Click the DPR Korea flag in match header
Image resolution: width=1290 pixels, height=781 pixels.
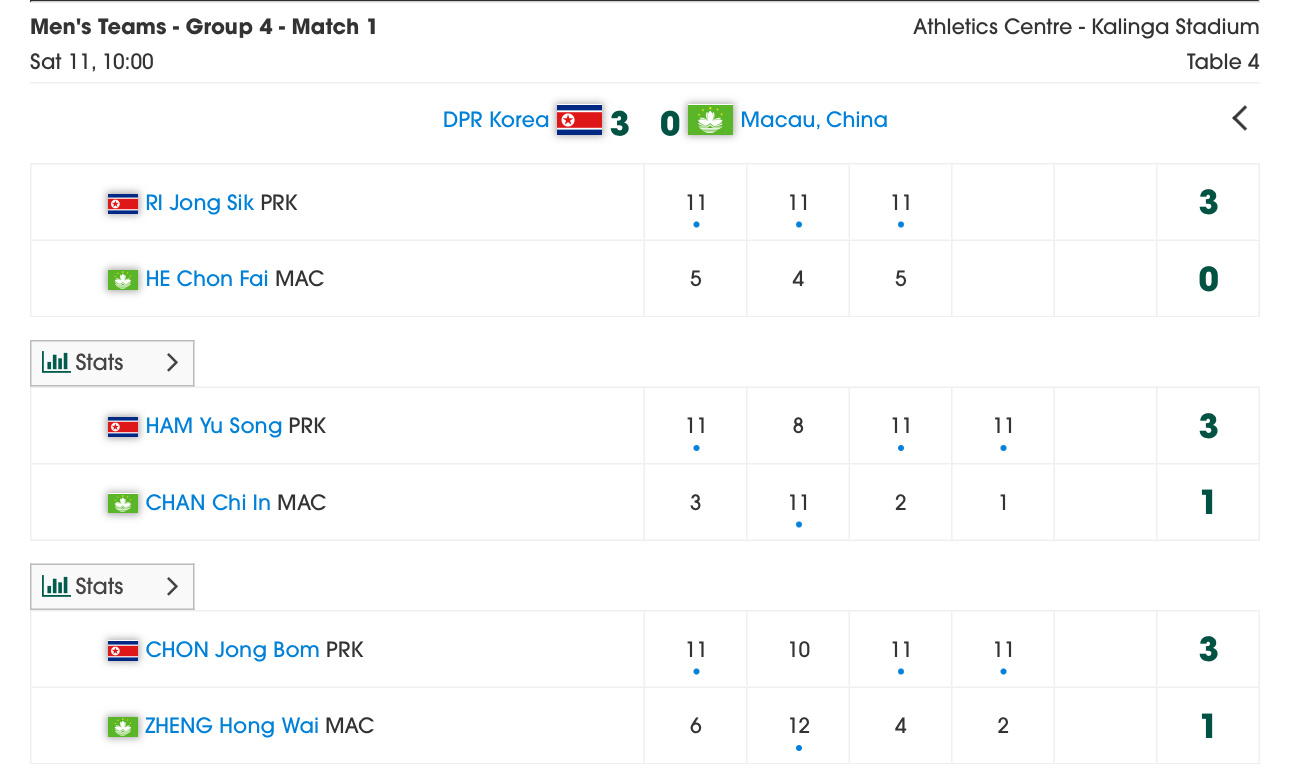[x=579, y=120]
